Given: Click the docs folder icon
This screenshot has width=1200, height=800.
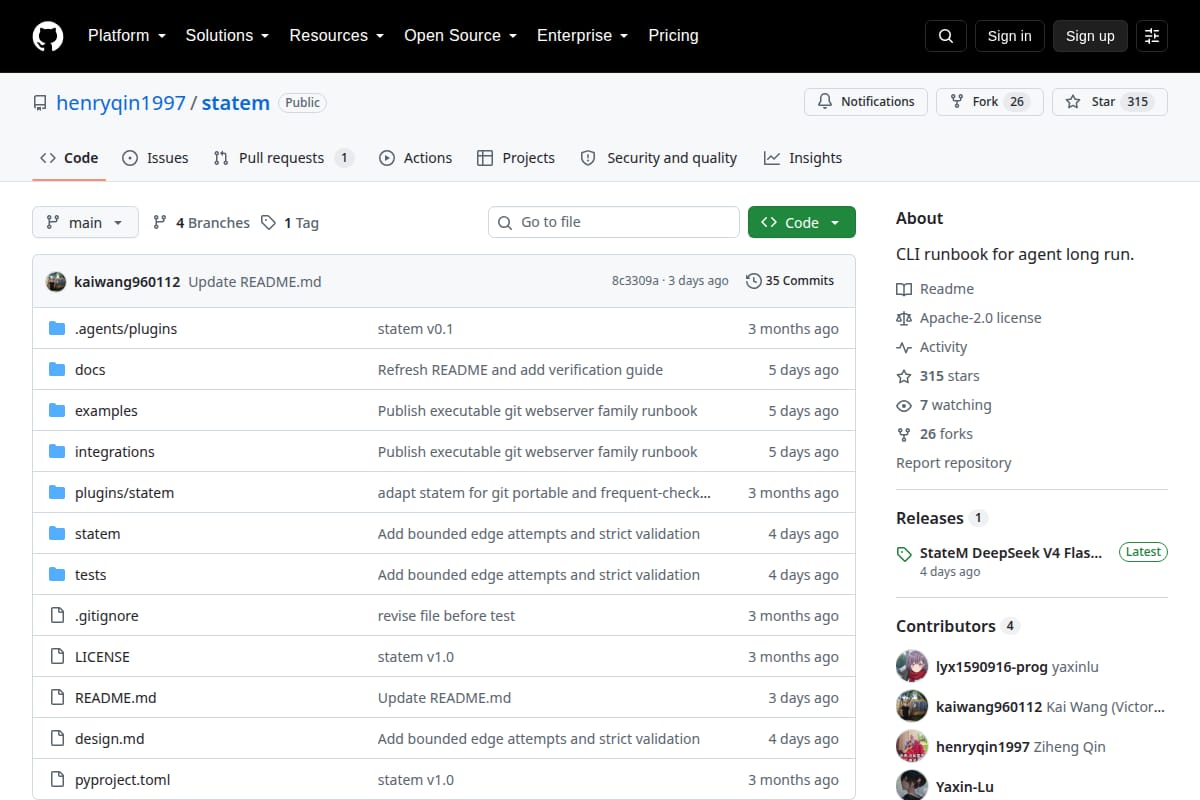Looking at the screenshot, I should point(57,370).
